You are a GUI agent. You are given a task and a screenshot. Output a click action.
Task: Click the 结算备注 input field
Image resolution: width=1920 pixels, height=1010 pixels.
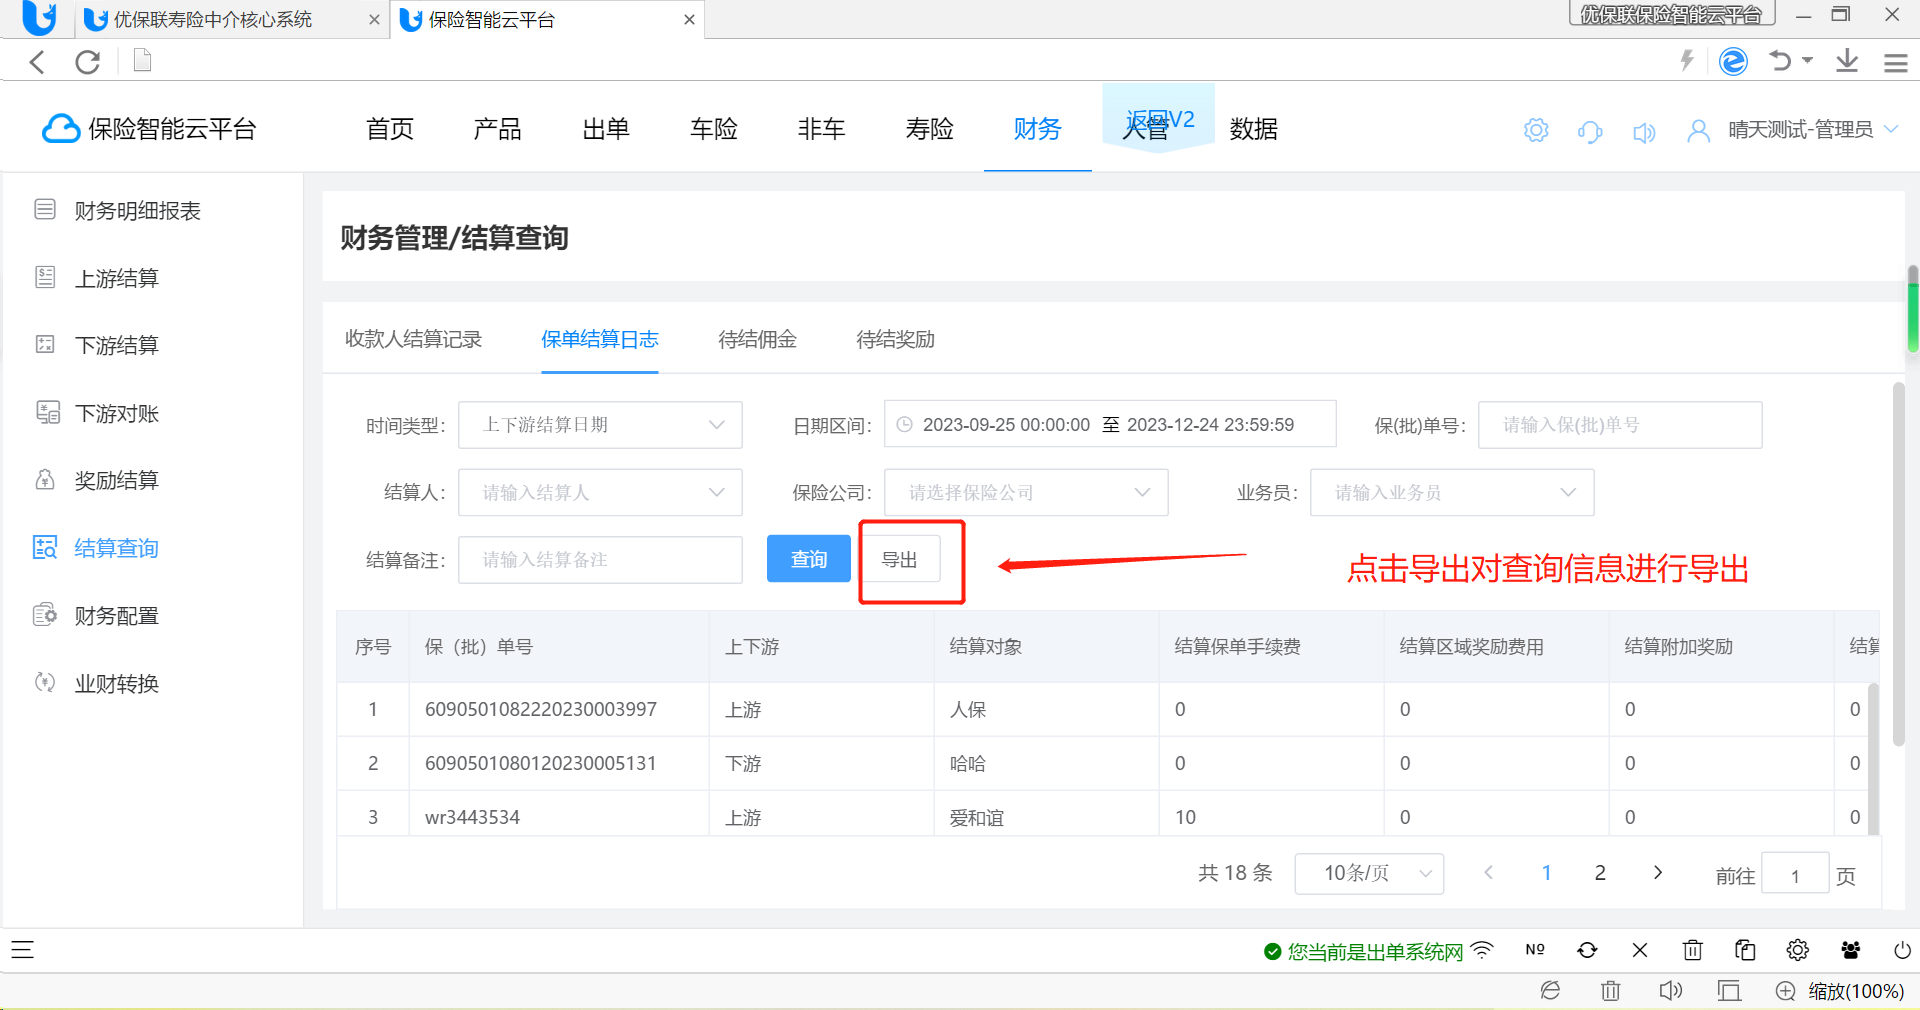(x=600, y=559)
